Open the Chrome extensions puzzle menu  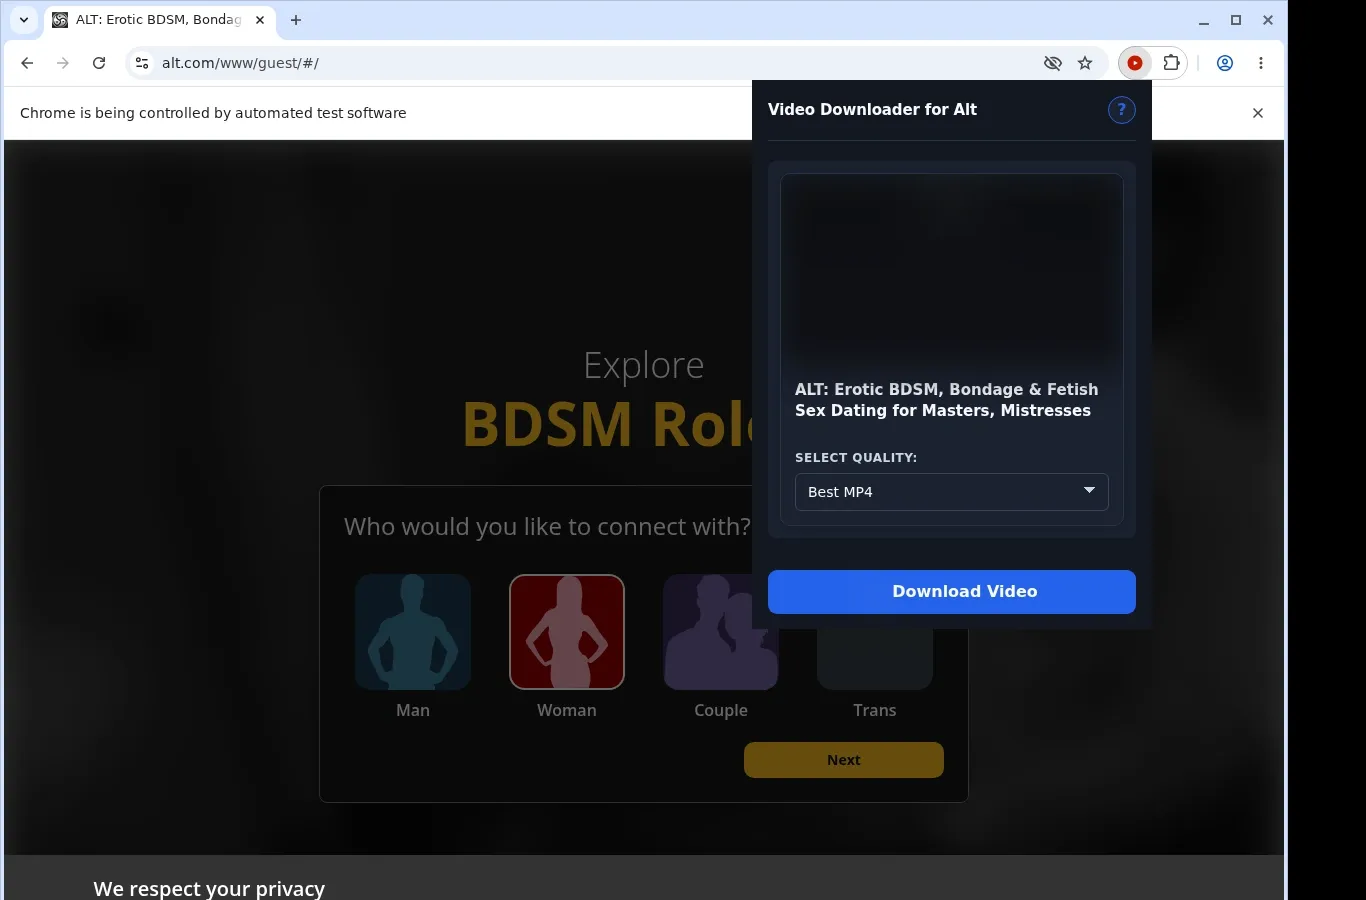click(x=1171, y=63)
